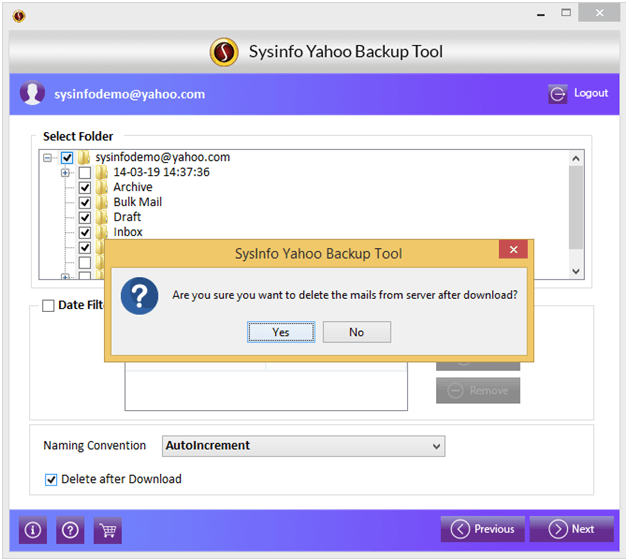Uncheck the Archive folder checkbox
Screen dimensions: 628x560
(85, 187)
